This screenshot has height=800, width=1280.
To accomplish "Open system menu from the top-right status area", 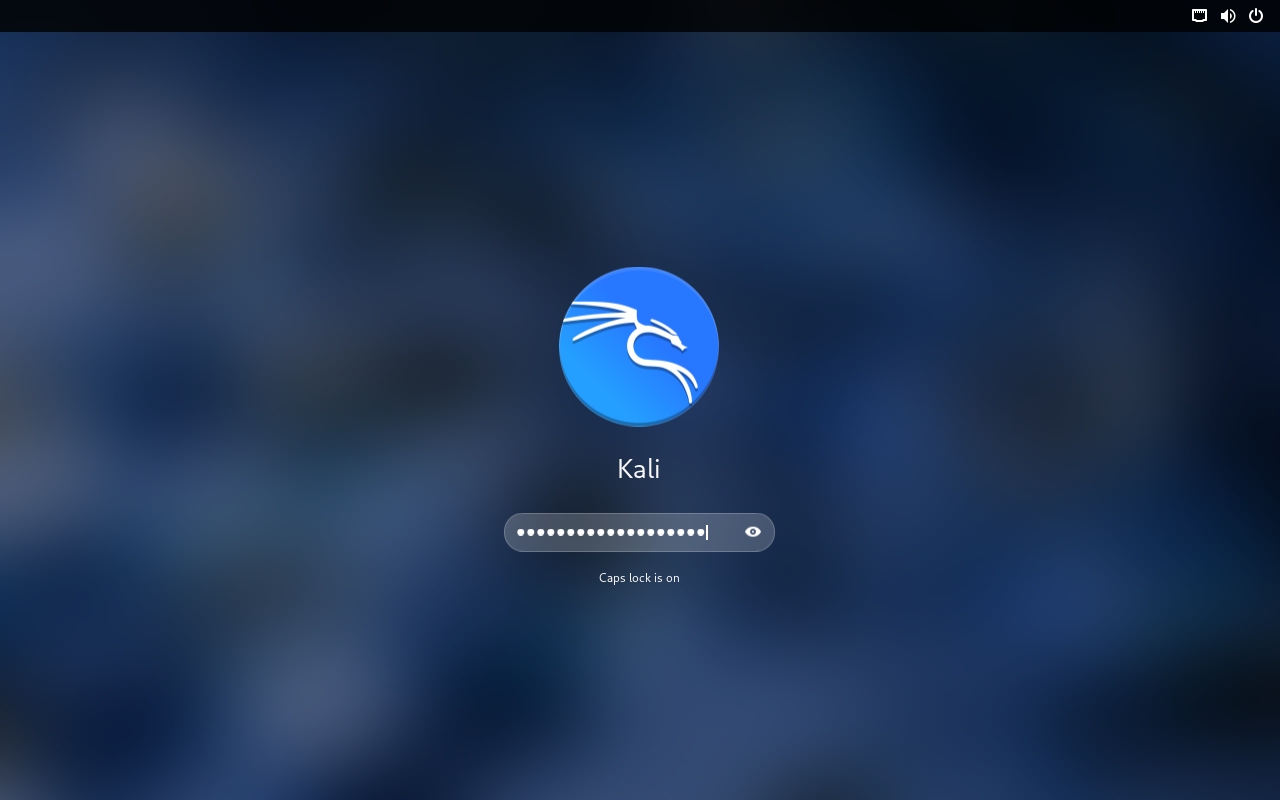I will coord(1227,15).
